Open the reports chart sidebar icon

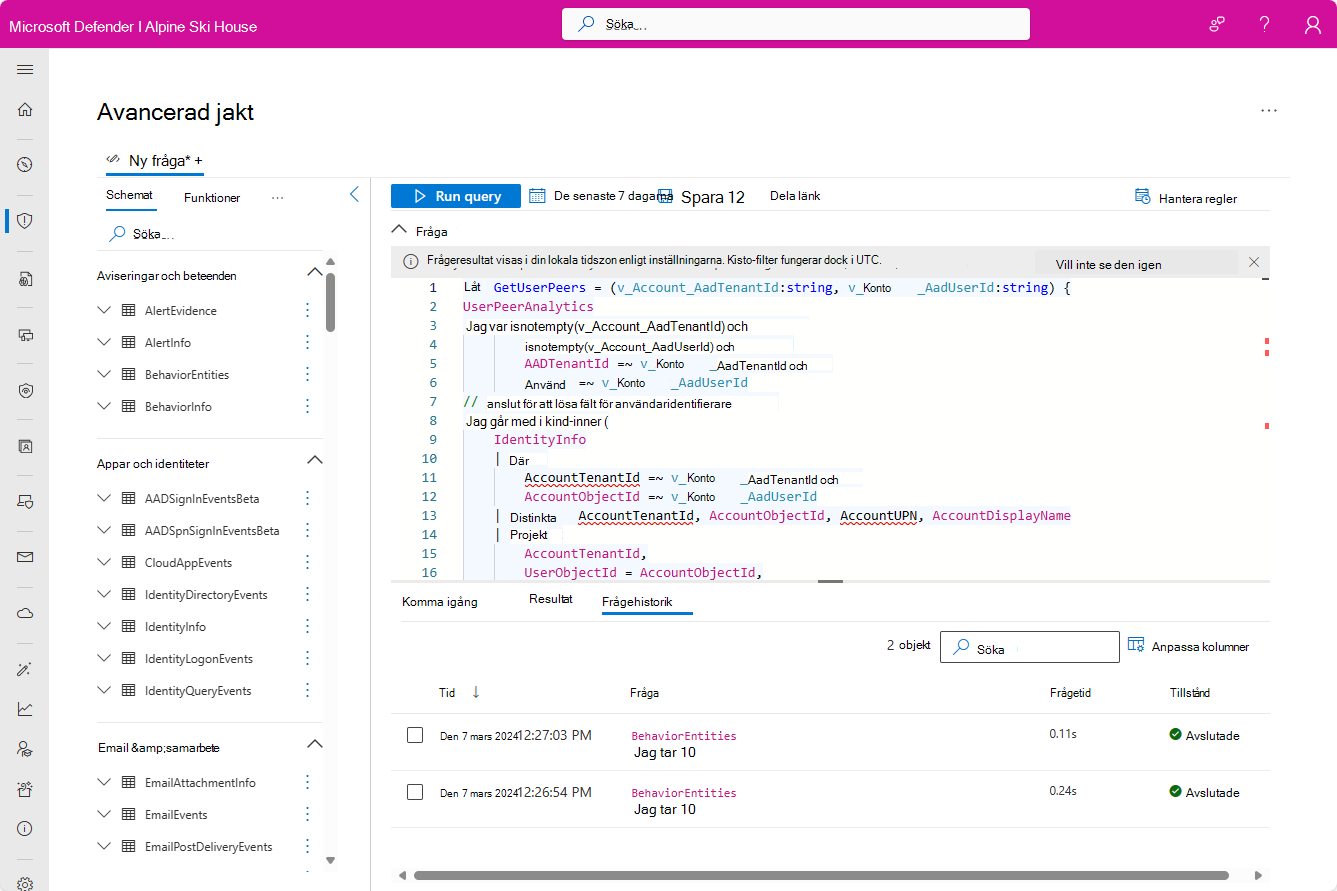click(x=25, y=709)
